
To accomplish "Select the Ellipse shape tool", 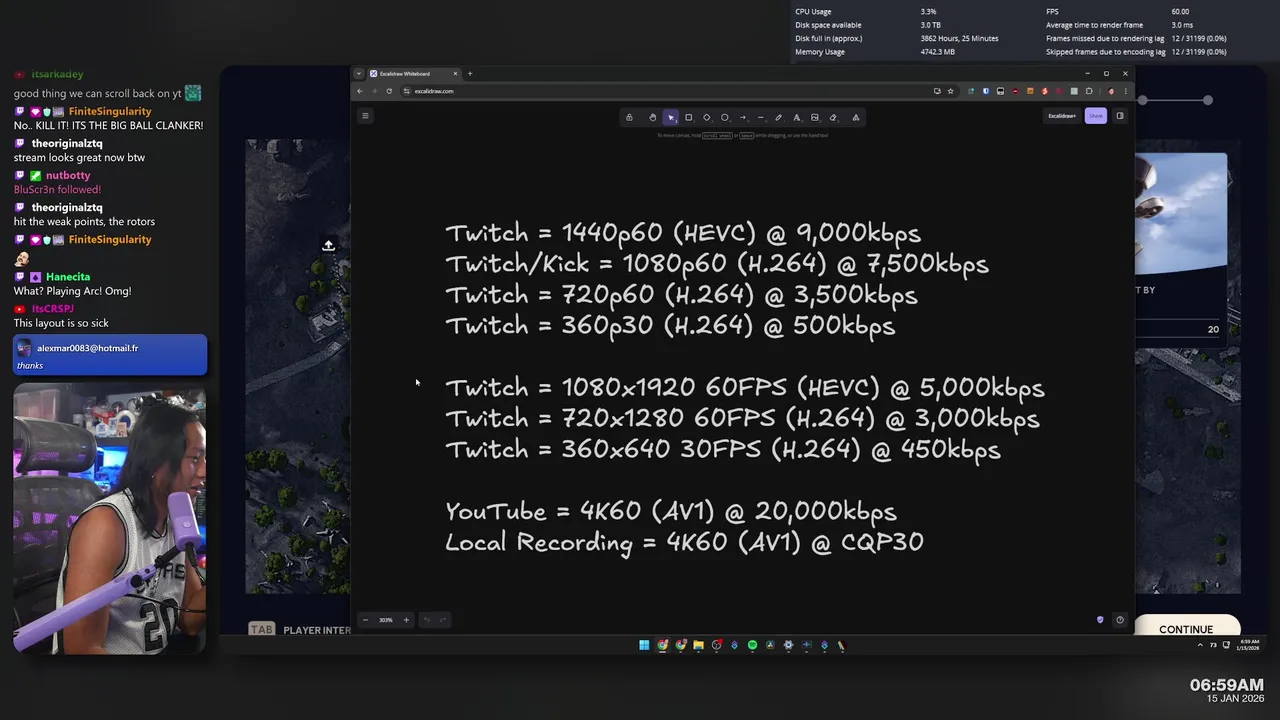I will tap(725, 117).
